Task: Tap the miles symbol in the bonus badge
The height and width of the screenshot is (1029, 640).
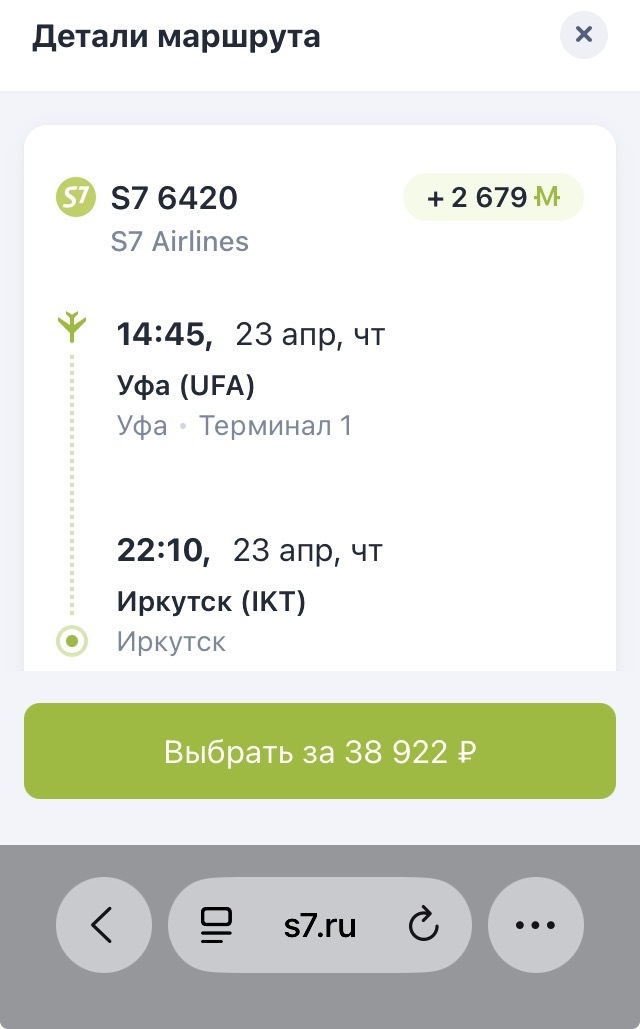Action: click(548, 197)
